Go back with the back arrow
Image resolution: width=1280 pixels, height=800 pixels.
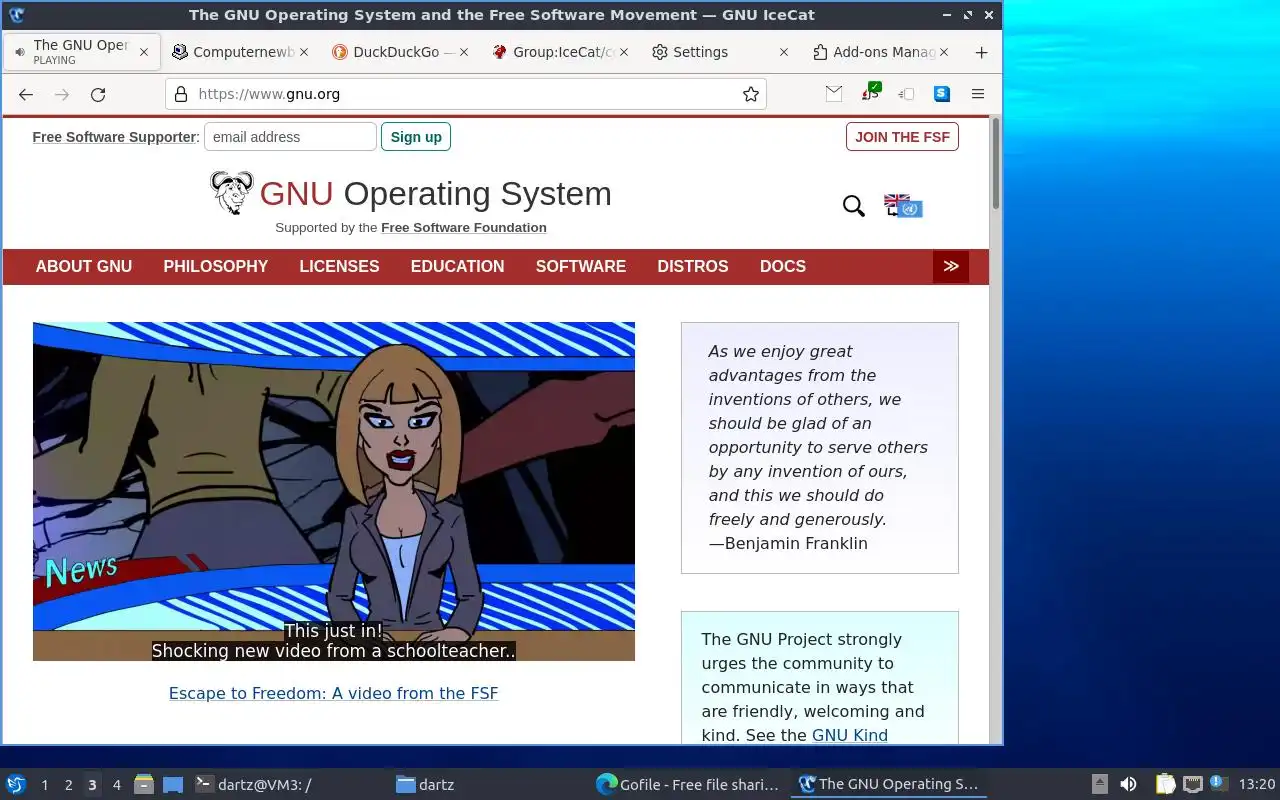pos(26,94)
